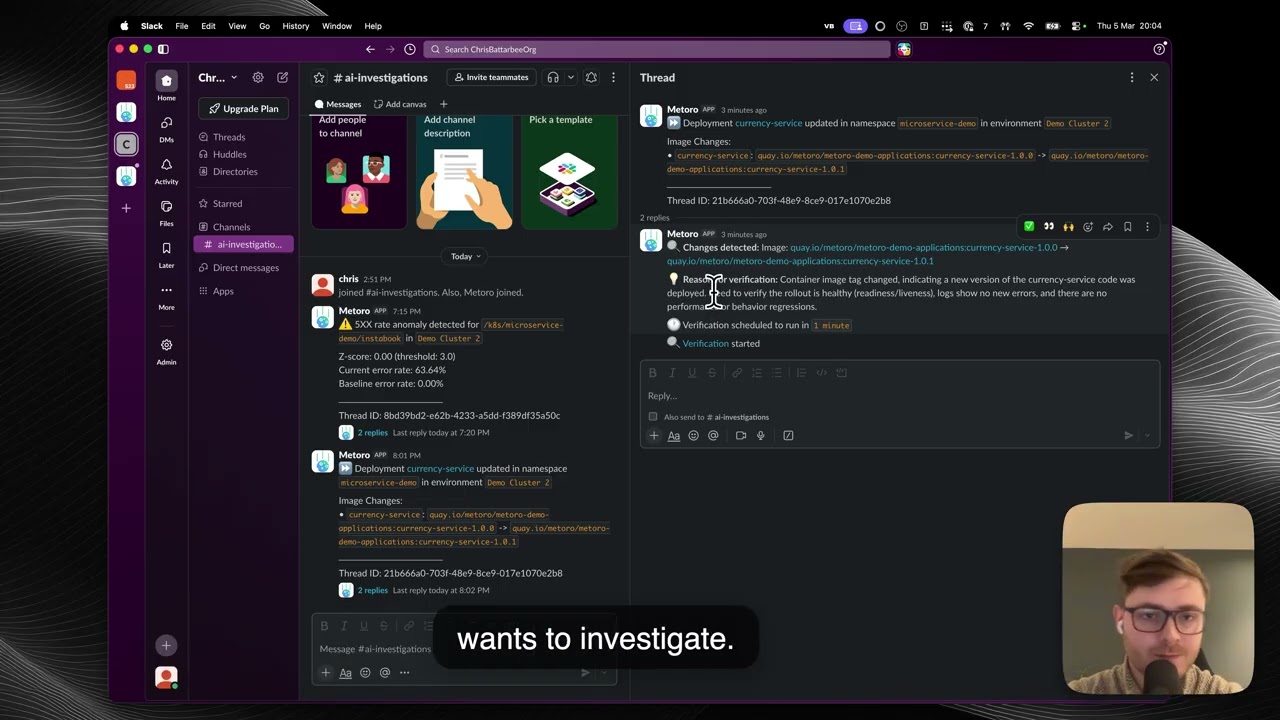Click the create new plus button at bottom
Screen dimensions: 1280x720
166,646
